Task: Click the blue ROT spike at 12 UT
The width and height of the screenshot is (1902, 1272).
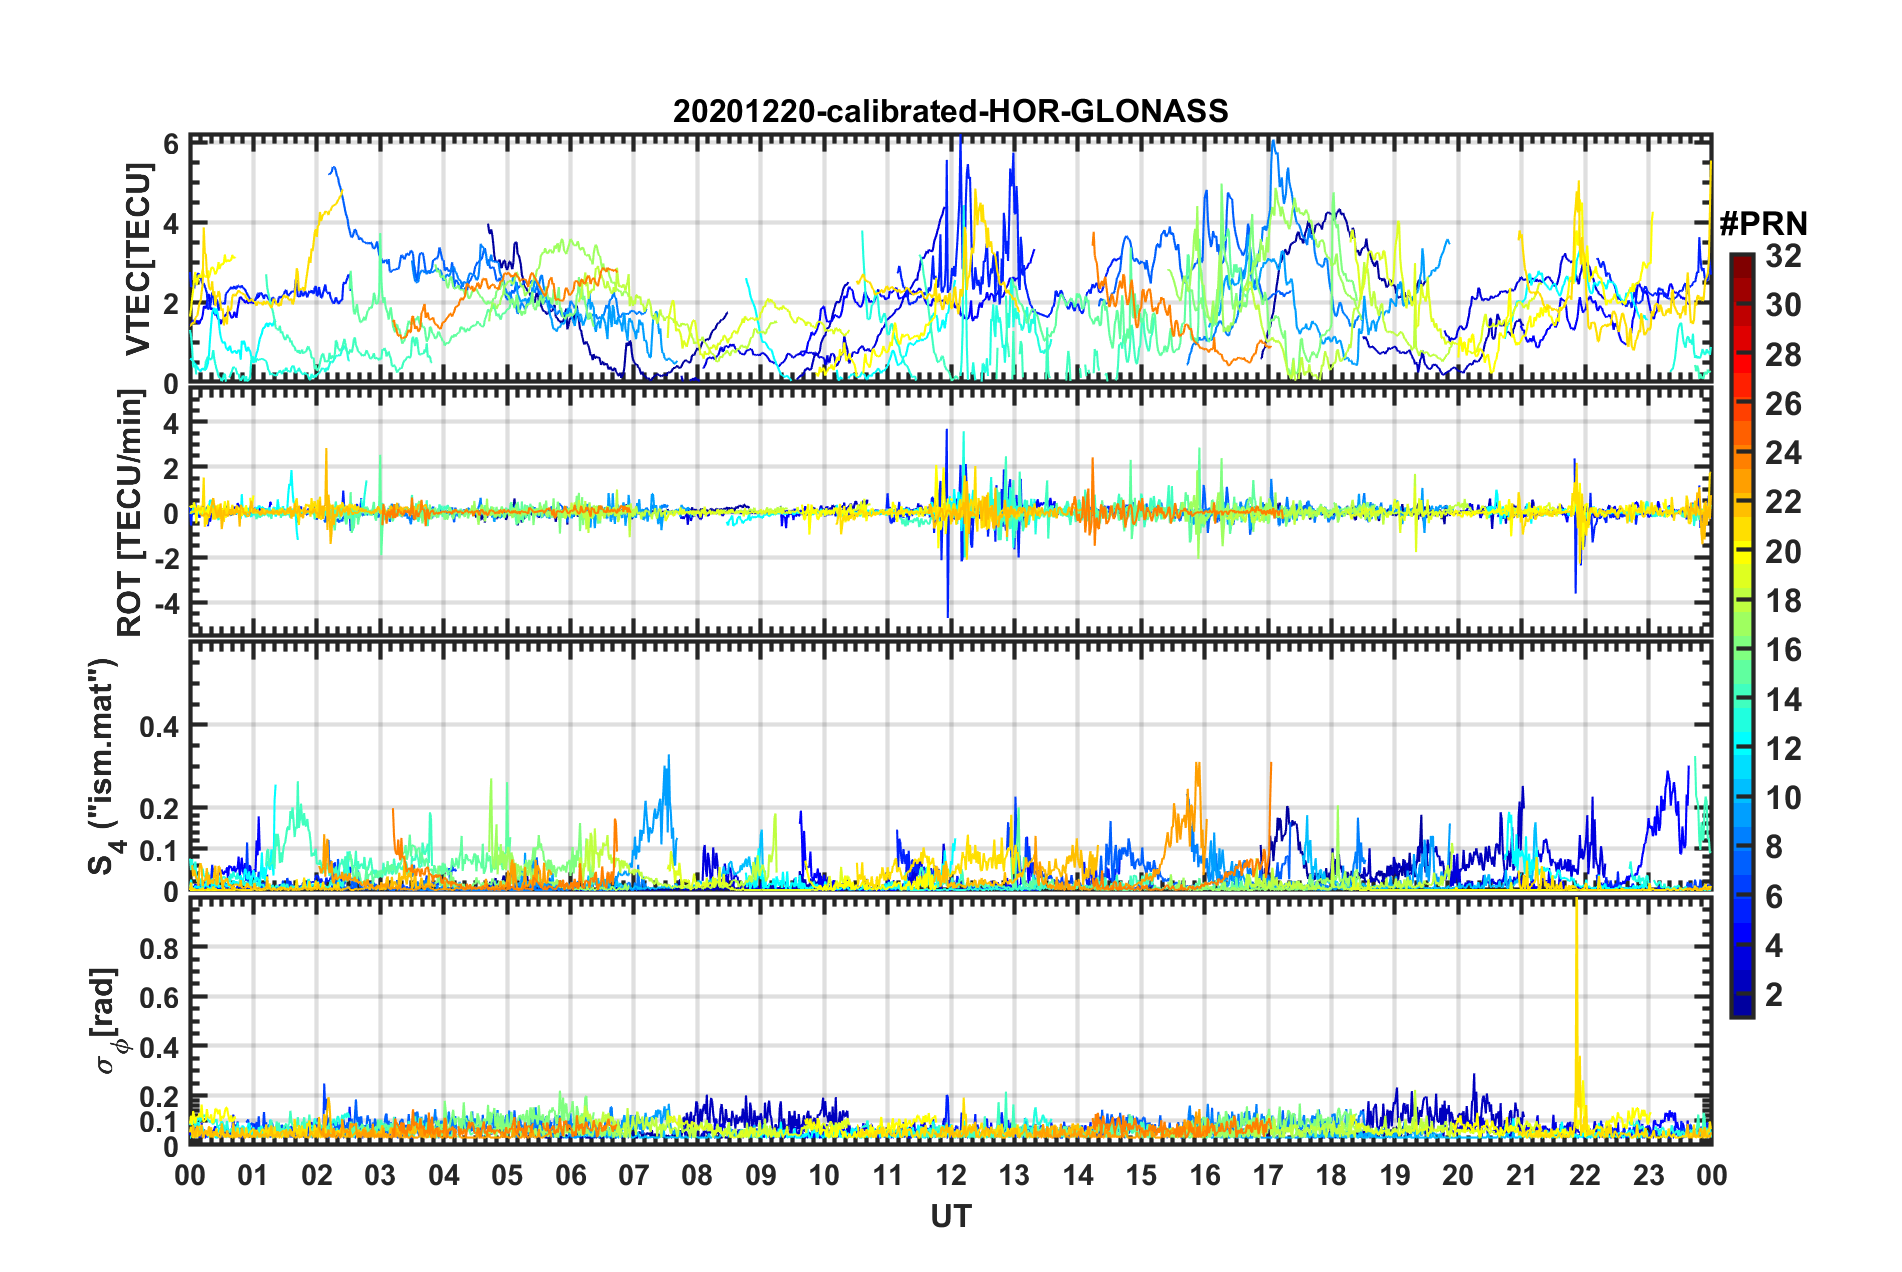Action: click(947, 525)
